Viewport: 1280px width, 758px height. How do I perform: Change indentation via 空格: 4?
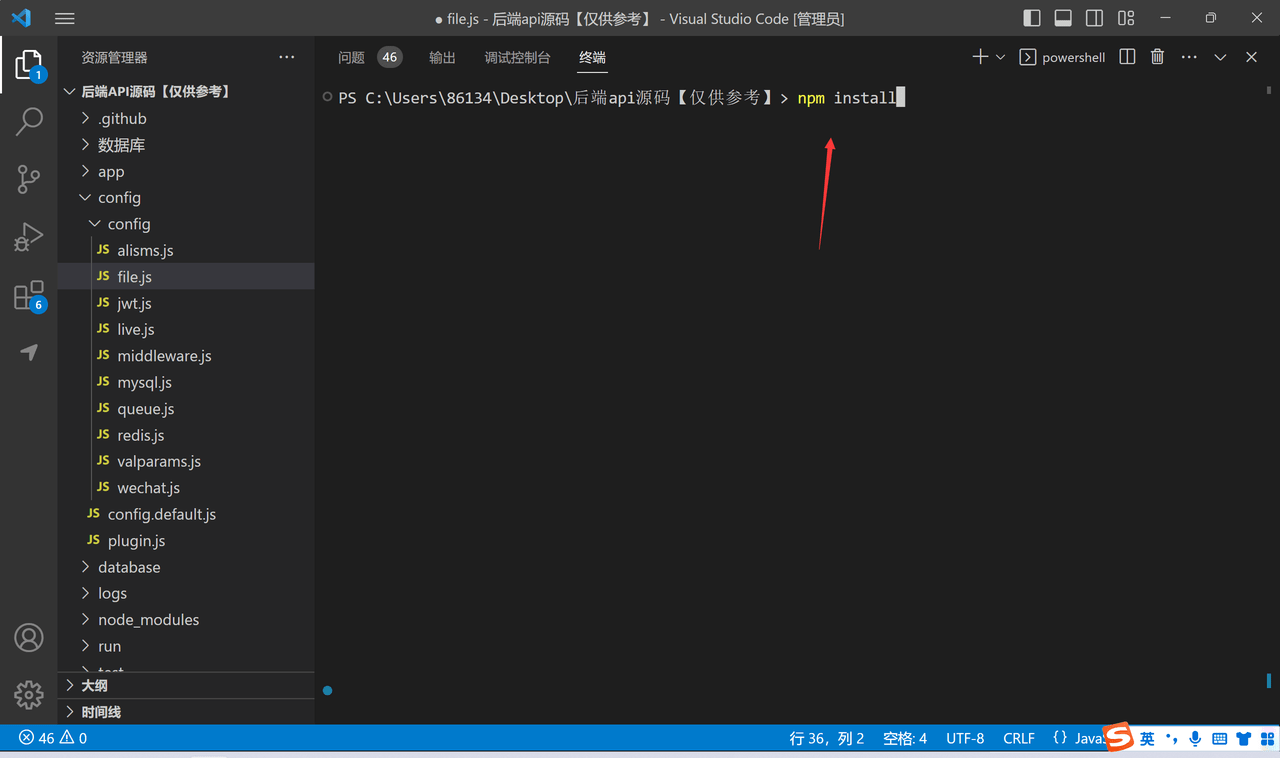[x=905, y=738]
